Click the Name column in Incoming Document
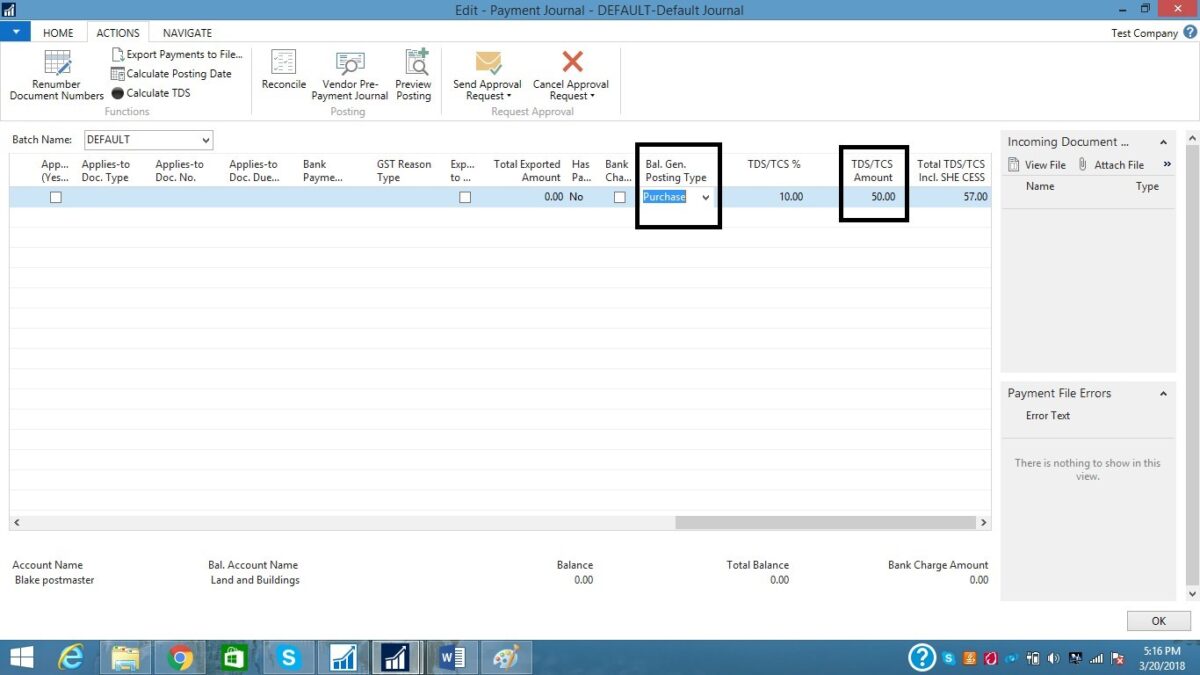1200x675 pixels. tap(1040, 186)
